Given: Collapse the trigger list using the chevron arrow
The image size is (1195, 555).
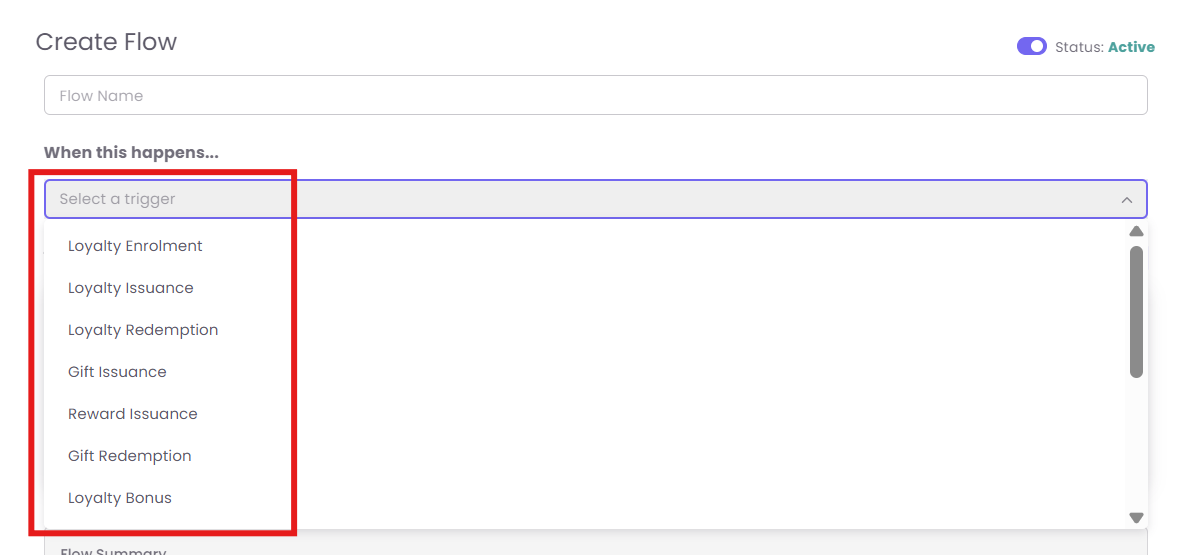Looking at the screenshot, I should (x=1127, y=200).
